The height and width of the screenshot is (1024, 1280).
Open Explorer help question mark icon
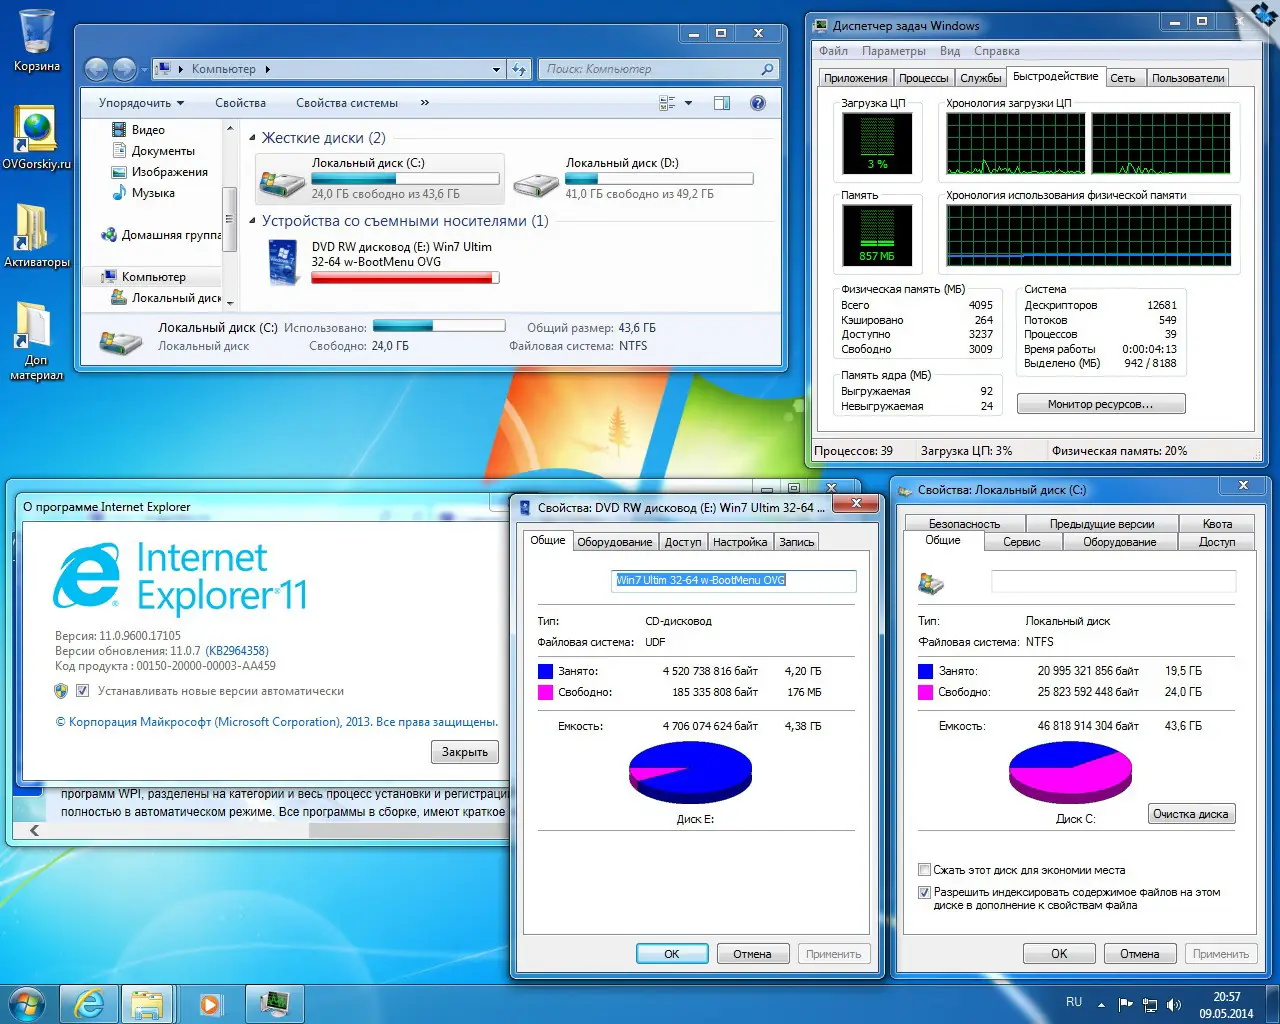(758, 103)
